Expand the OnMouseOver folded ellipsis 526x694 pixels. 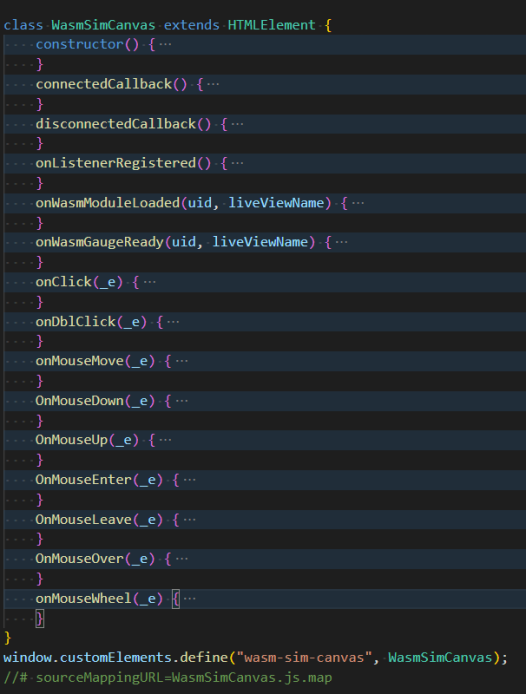click(x=182, y=559)
